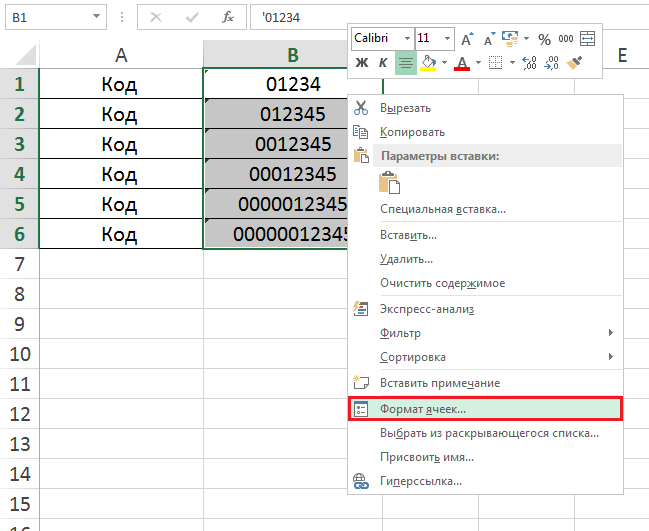The image size is (649, 531).
Task: Expand the accounting format dropdown arrow
Action: (526, 38)
